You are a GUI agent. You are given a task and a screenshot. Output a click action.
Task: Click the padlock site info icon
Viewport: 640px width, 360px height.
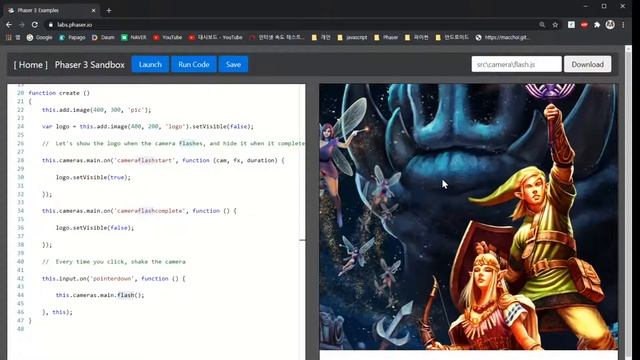[x=51, y=25]
